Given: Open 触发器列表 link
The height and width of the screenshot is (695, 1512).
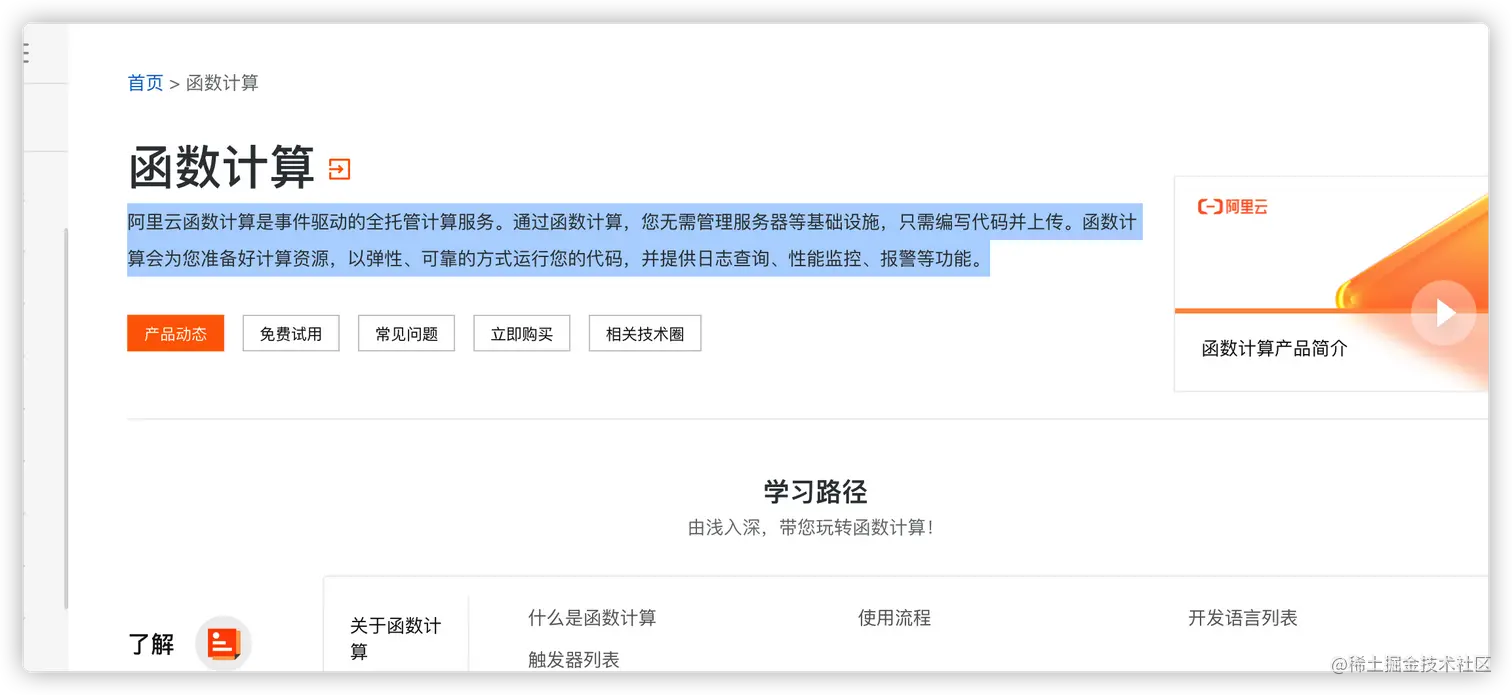Looking at the screenshot, I should point(574,660).
